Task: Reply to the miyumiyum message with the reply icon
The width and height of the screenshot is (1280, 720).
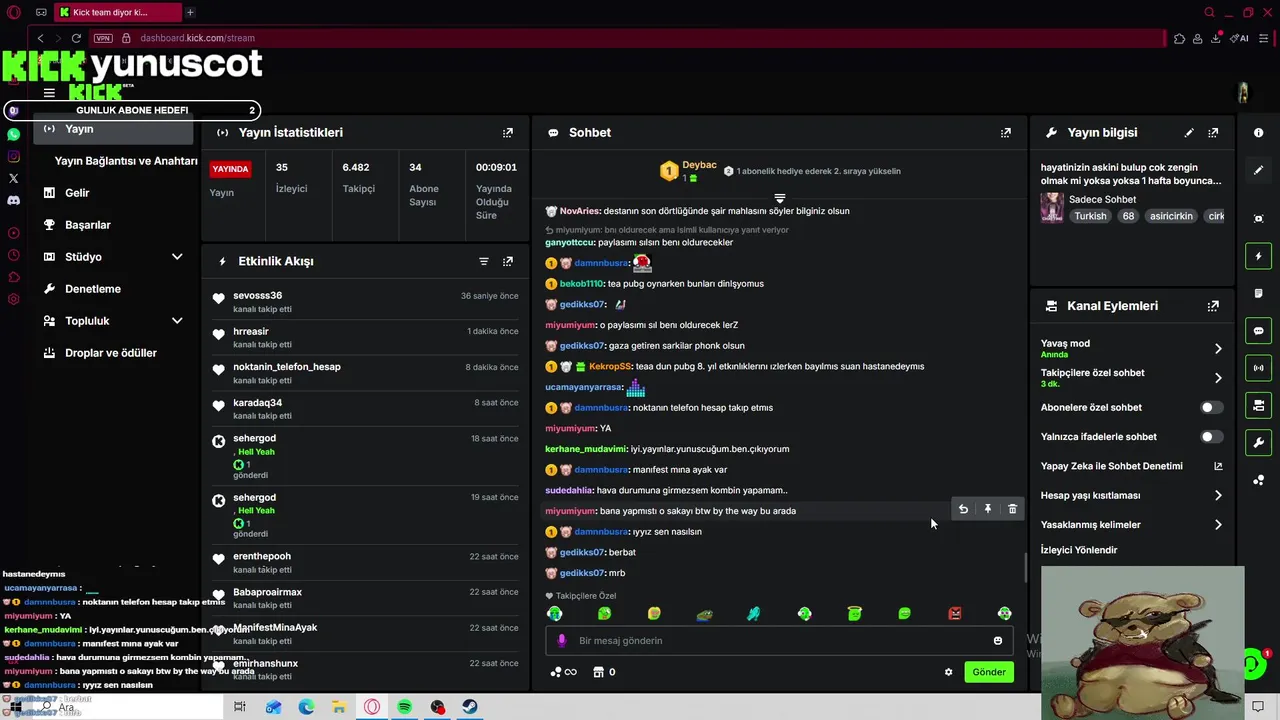Action: point(963,509)
